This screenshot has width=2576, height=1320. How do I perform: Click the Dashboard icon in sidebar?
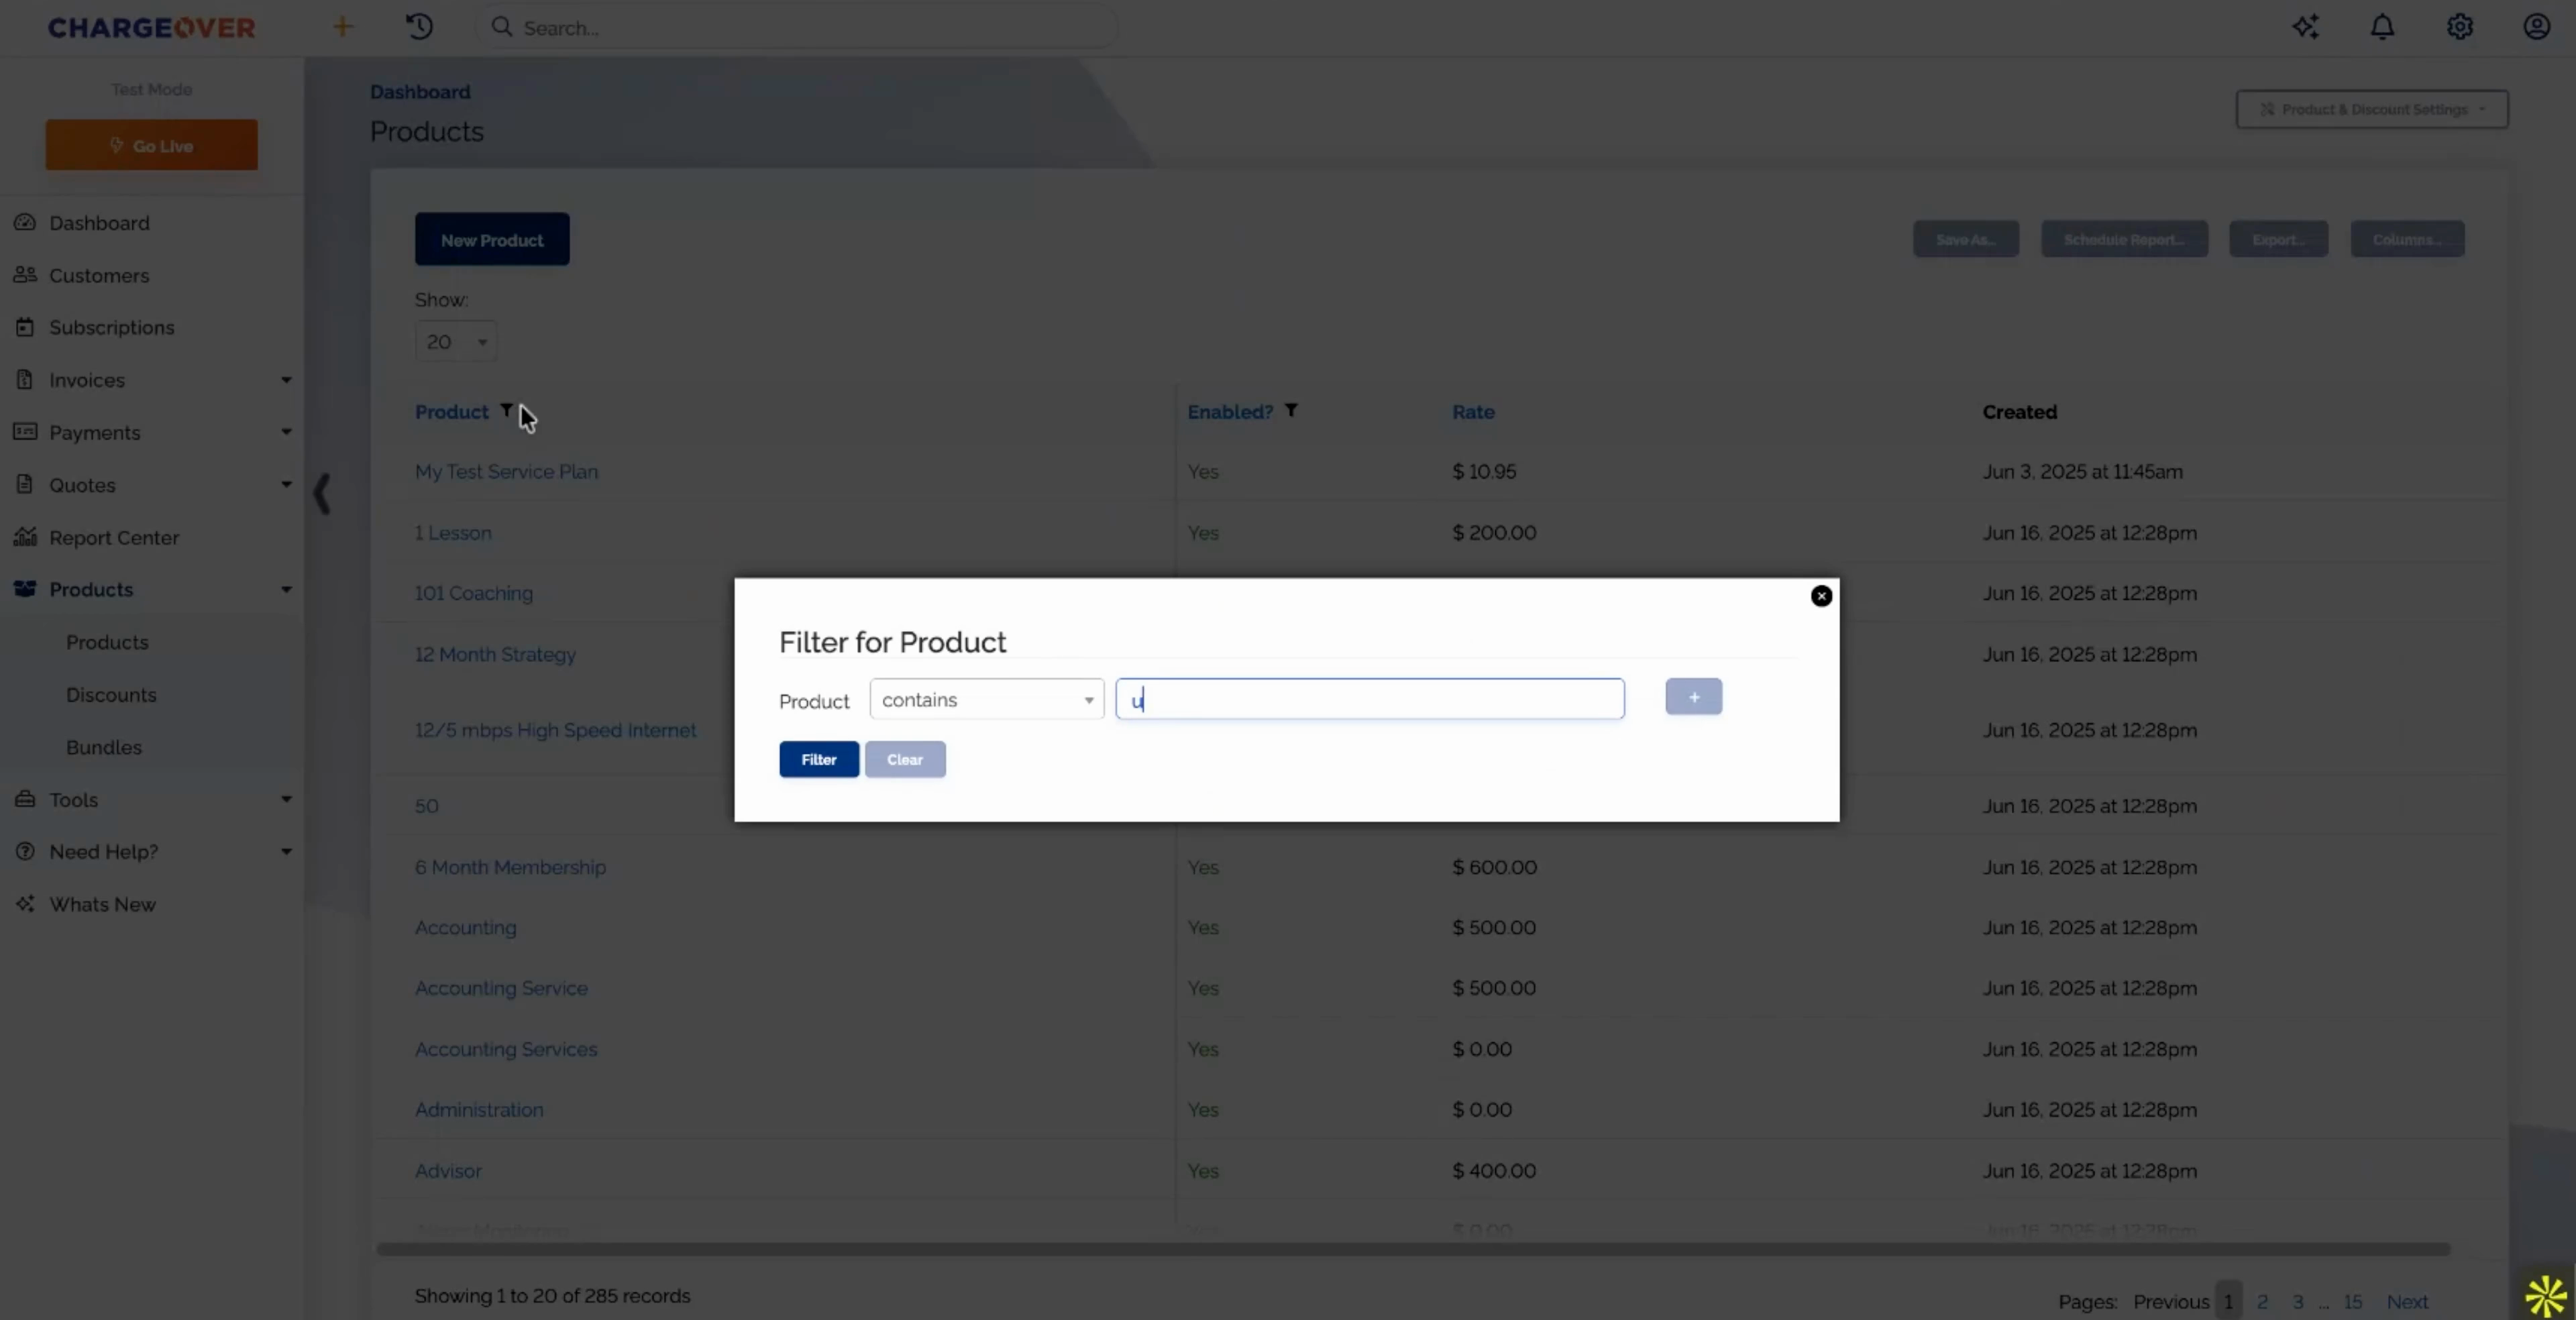click(x=25, y=222)
